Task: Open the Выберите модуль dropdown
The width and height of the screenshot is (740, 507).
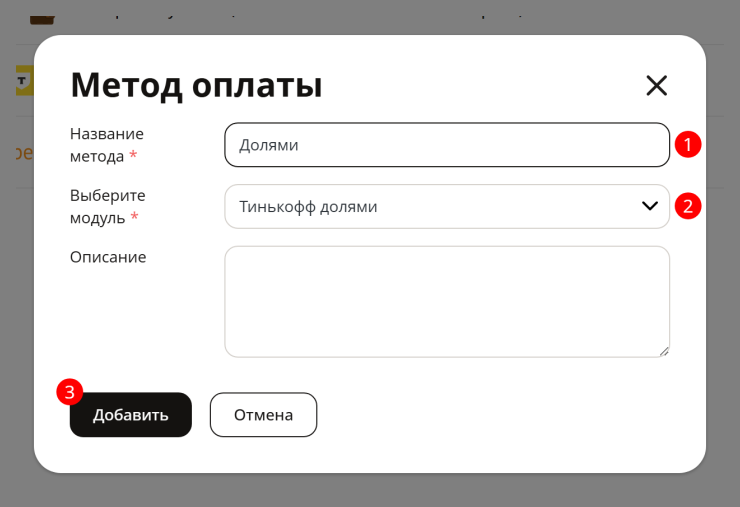Action: pos(447,206)
